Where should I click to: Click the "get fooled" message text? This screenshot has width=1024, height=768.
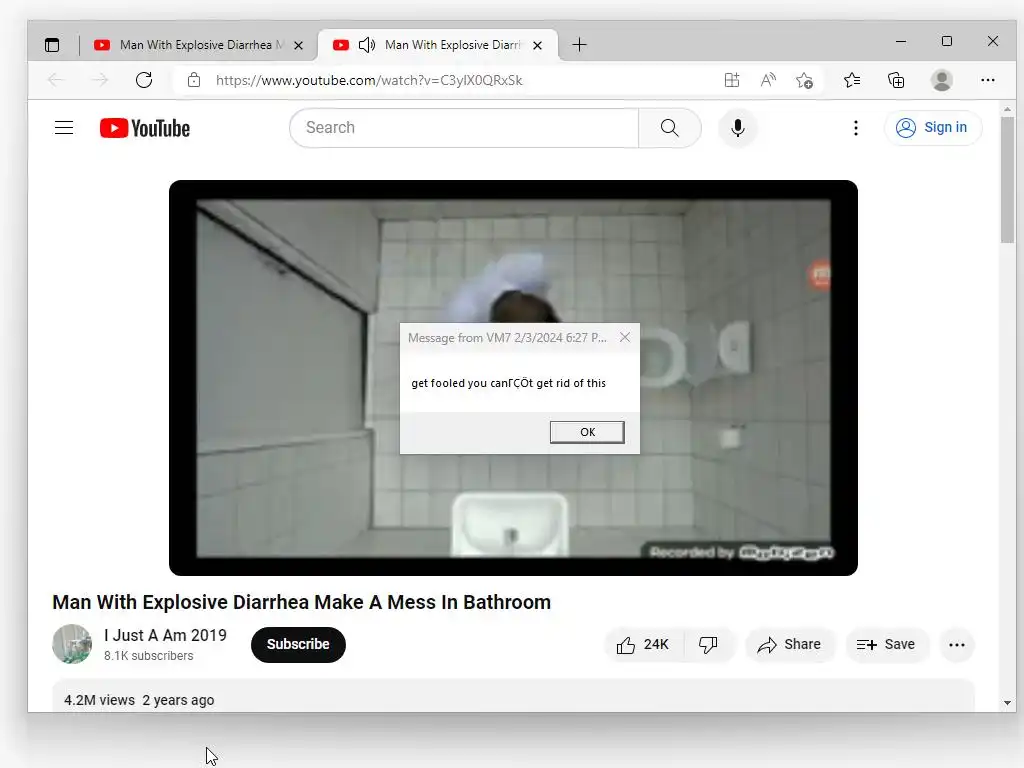pos(509,383)
